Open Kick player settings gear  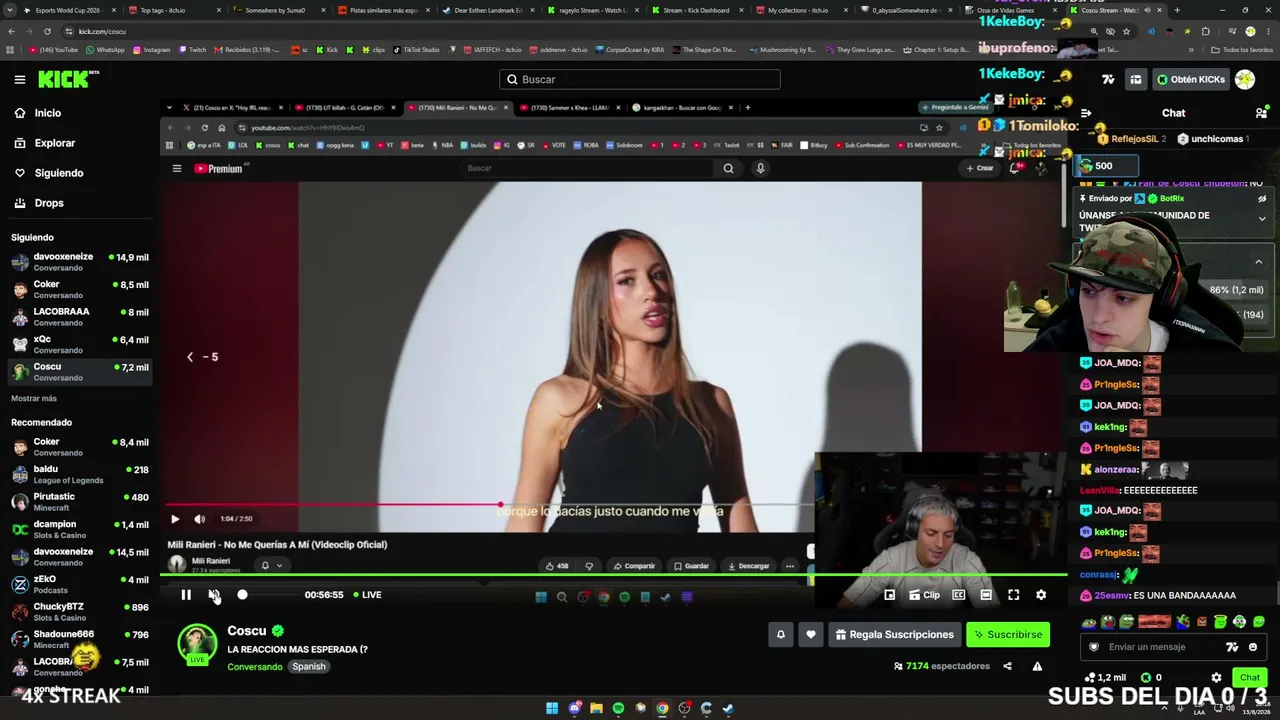coord(1041,595)
